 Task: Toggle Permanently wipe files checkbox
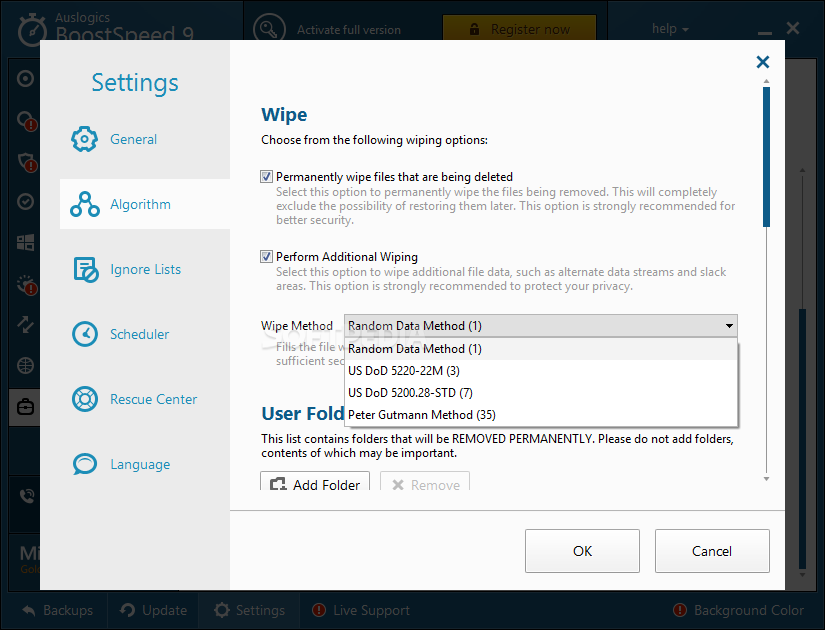(x=266, y=176)
